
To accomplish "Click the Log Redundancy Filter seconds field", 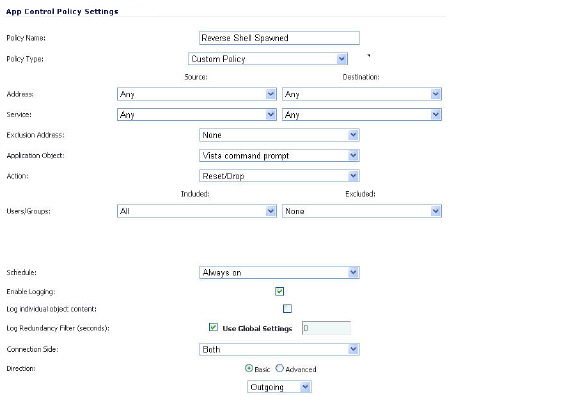I will click(x=326, y=328).
